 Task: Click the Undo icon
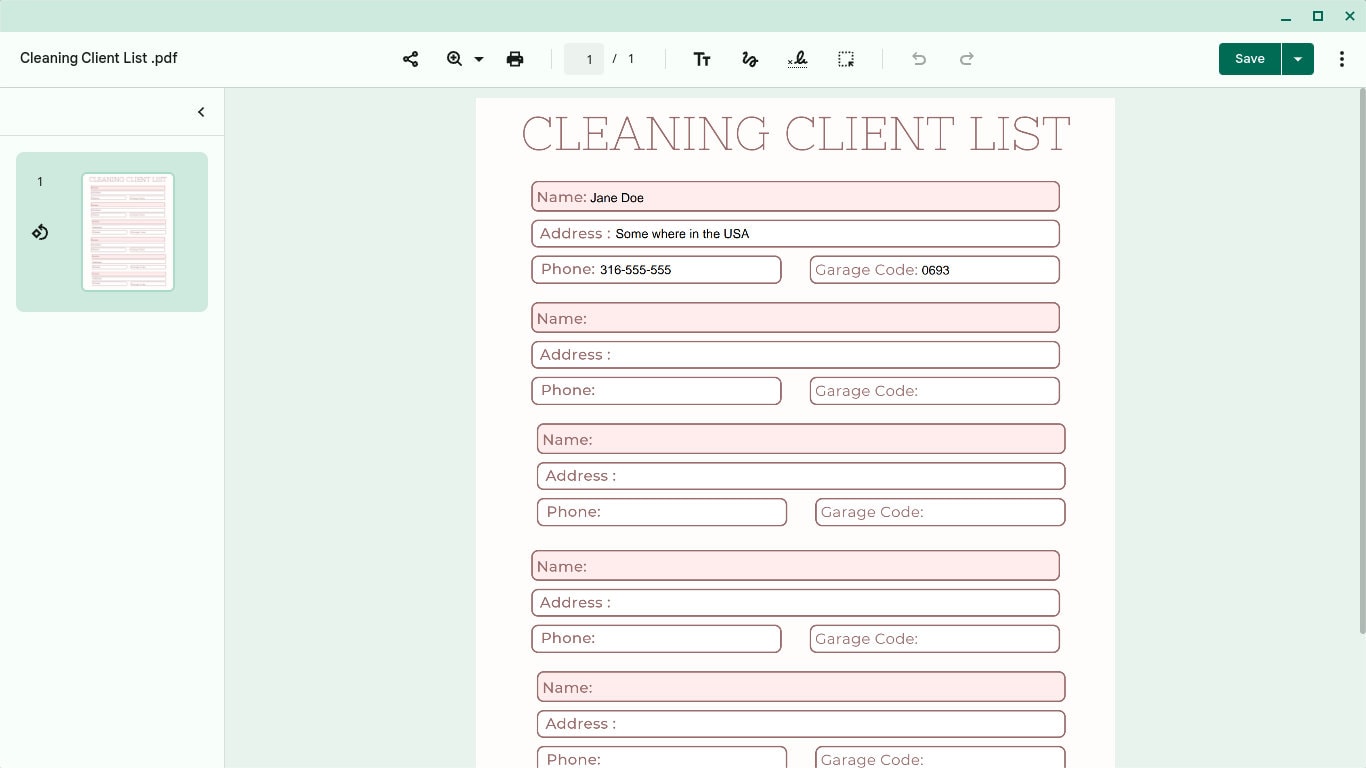coord(918,59)
